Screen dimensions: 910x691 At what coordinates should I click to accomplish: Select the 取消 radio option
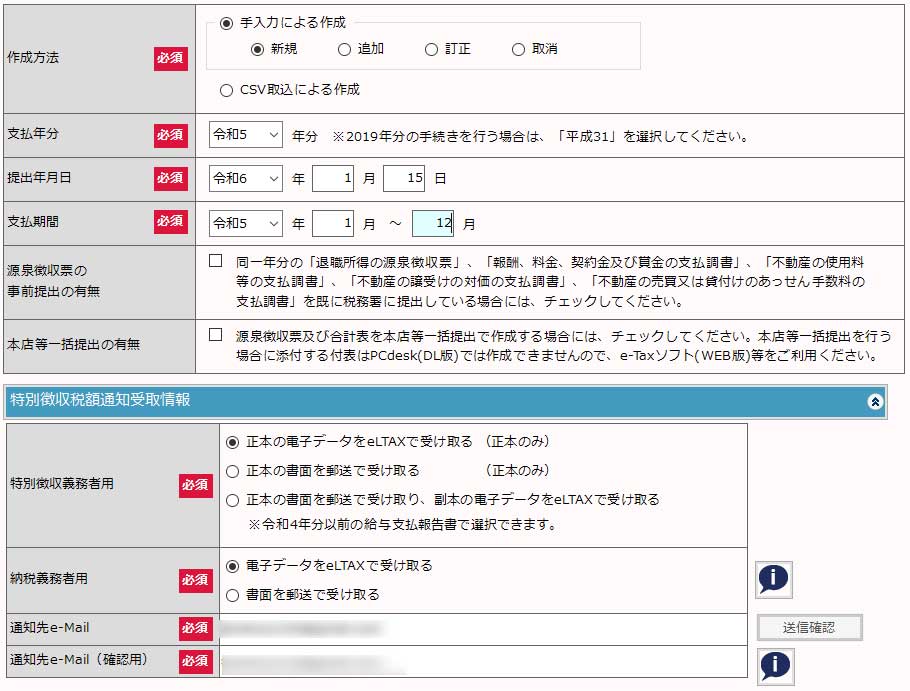518,49
